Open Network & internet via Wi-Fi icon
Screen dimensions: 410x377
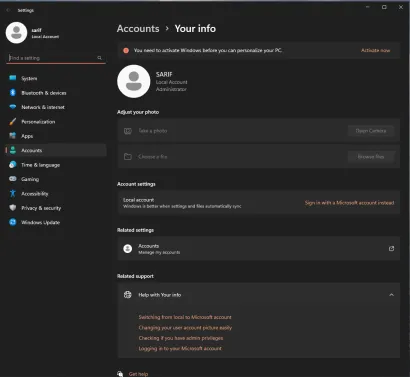click(x=13, y=107)
